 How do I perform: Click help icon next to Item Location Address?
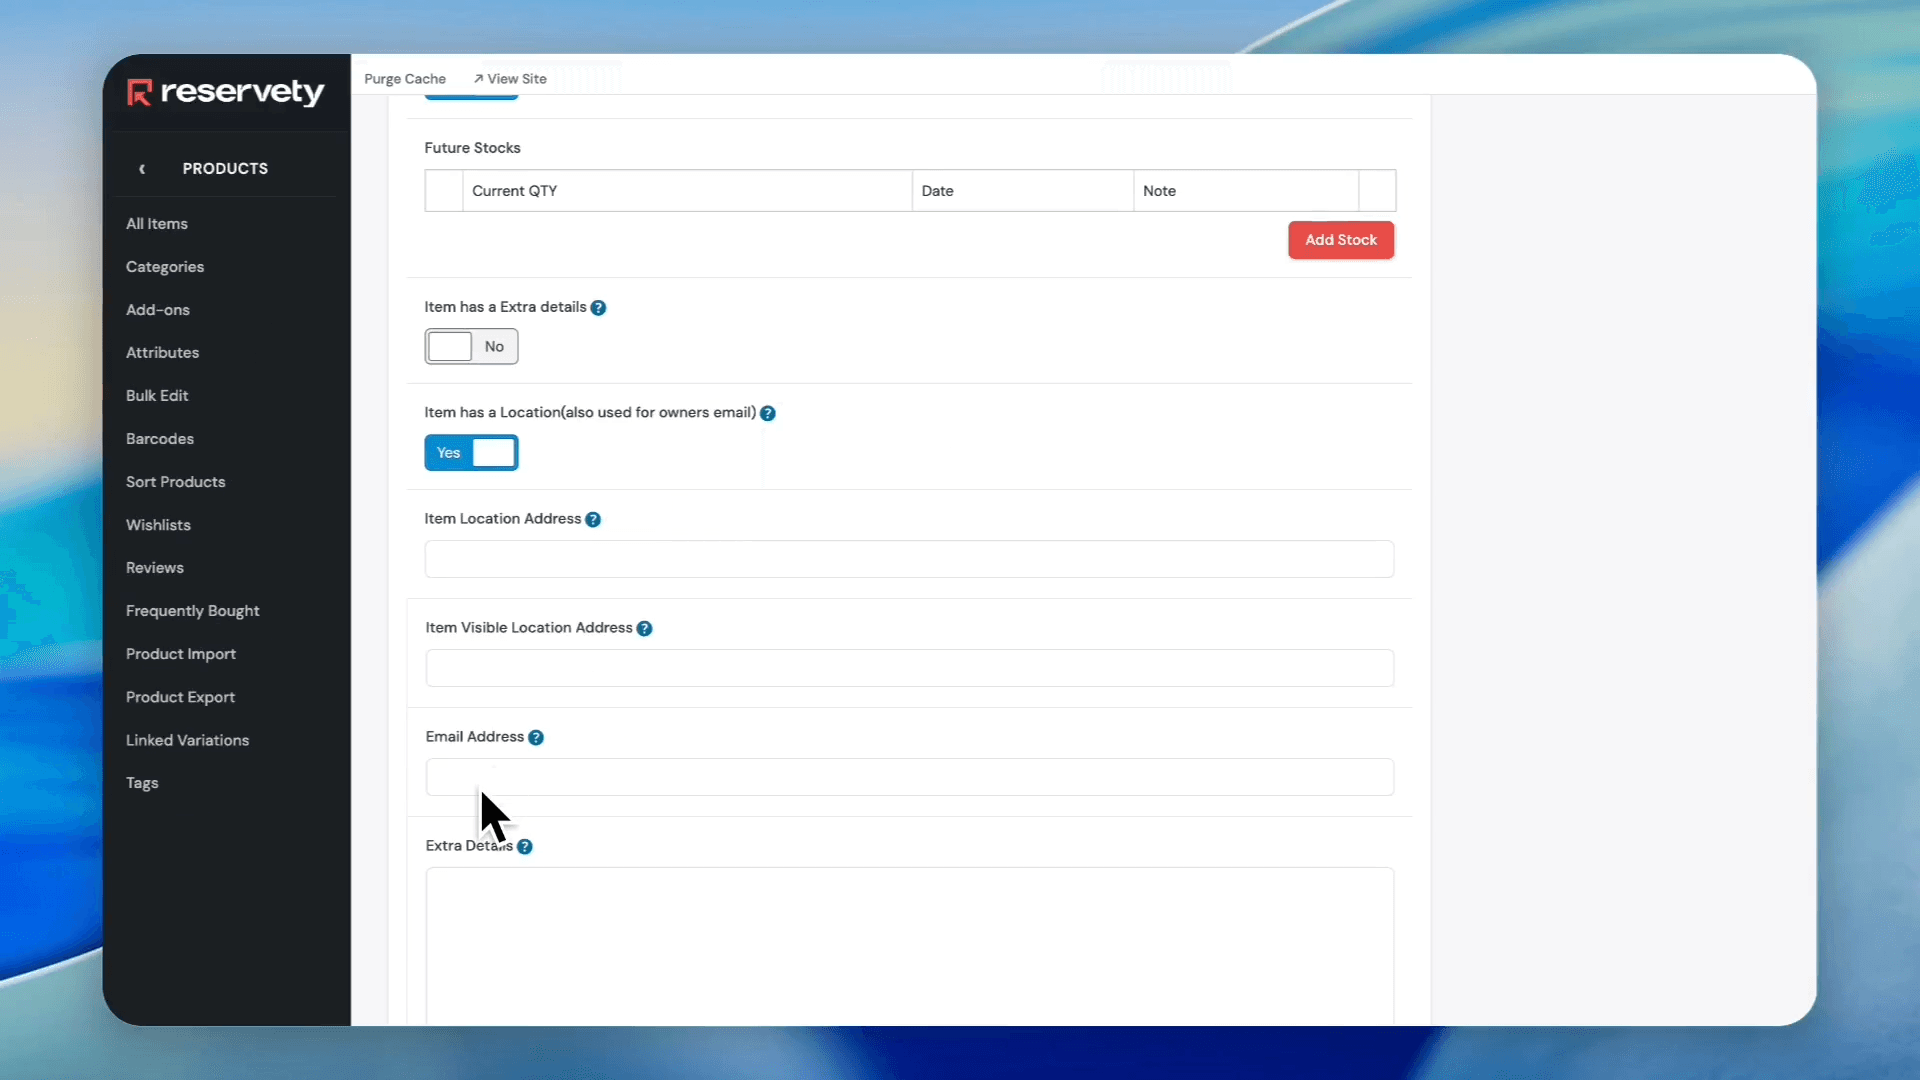pyautogui.click(x=593, y=519)
